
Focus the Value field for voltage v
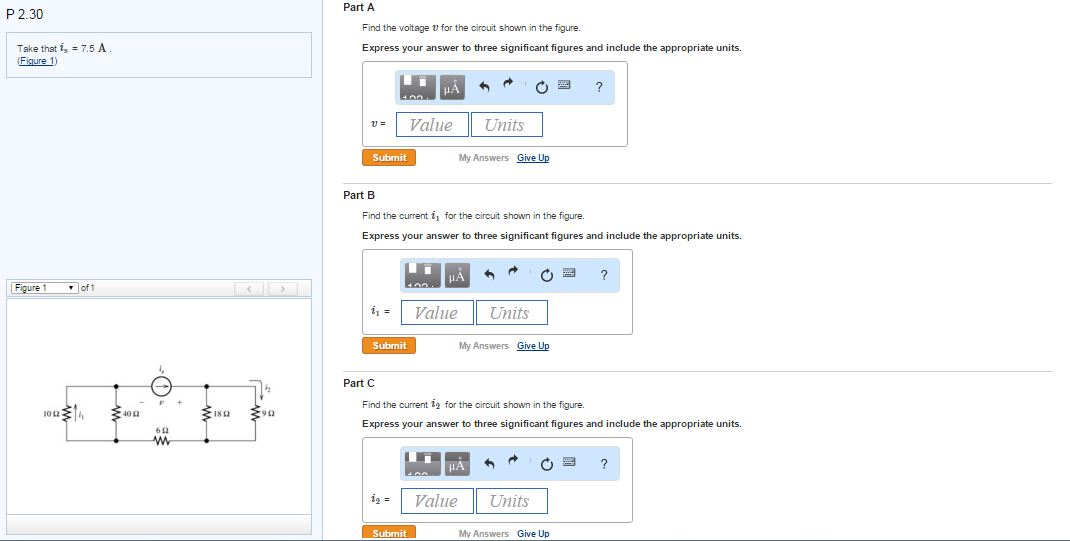pos(431,125)
